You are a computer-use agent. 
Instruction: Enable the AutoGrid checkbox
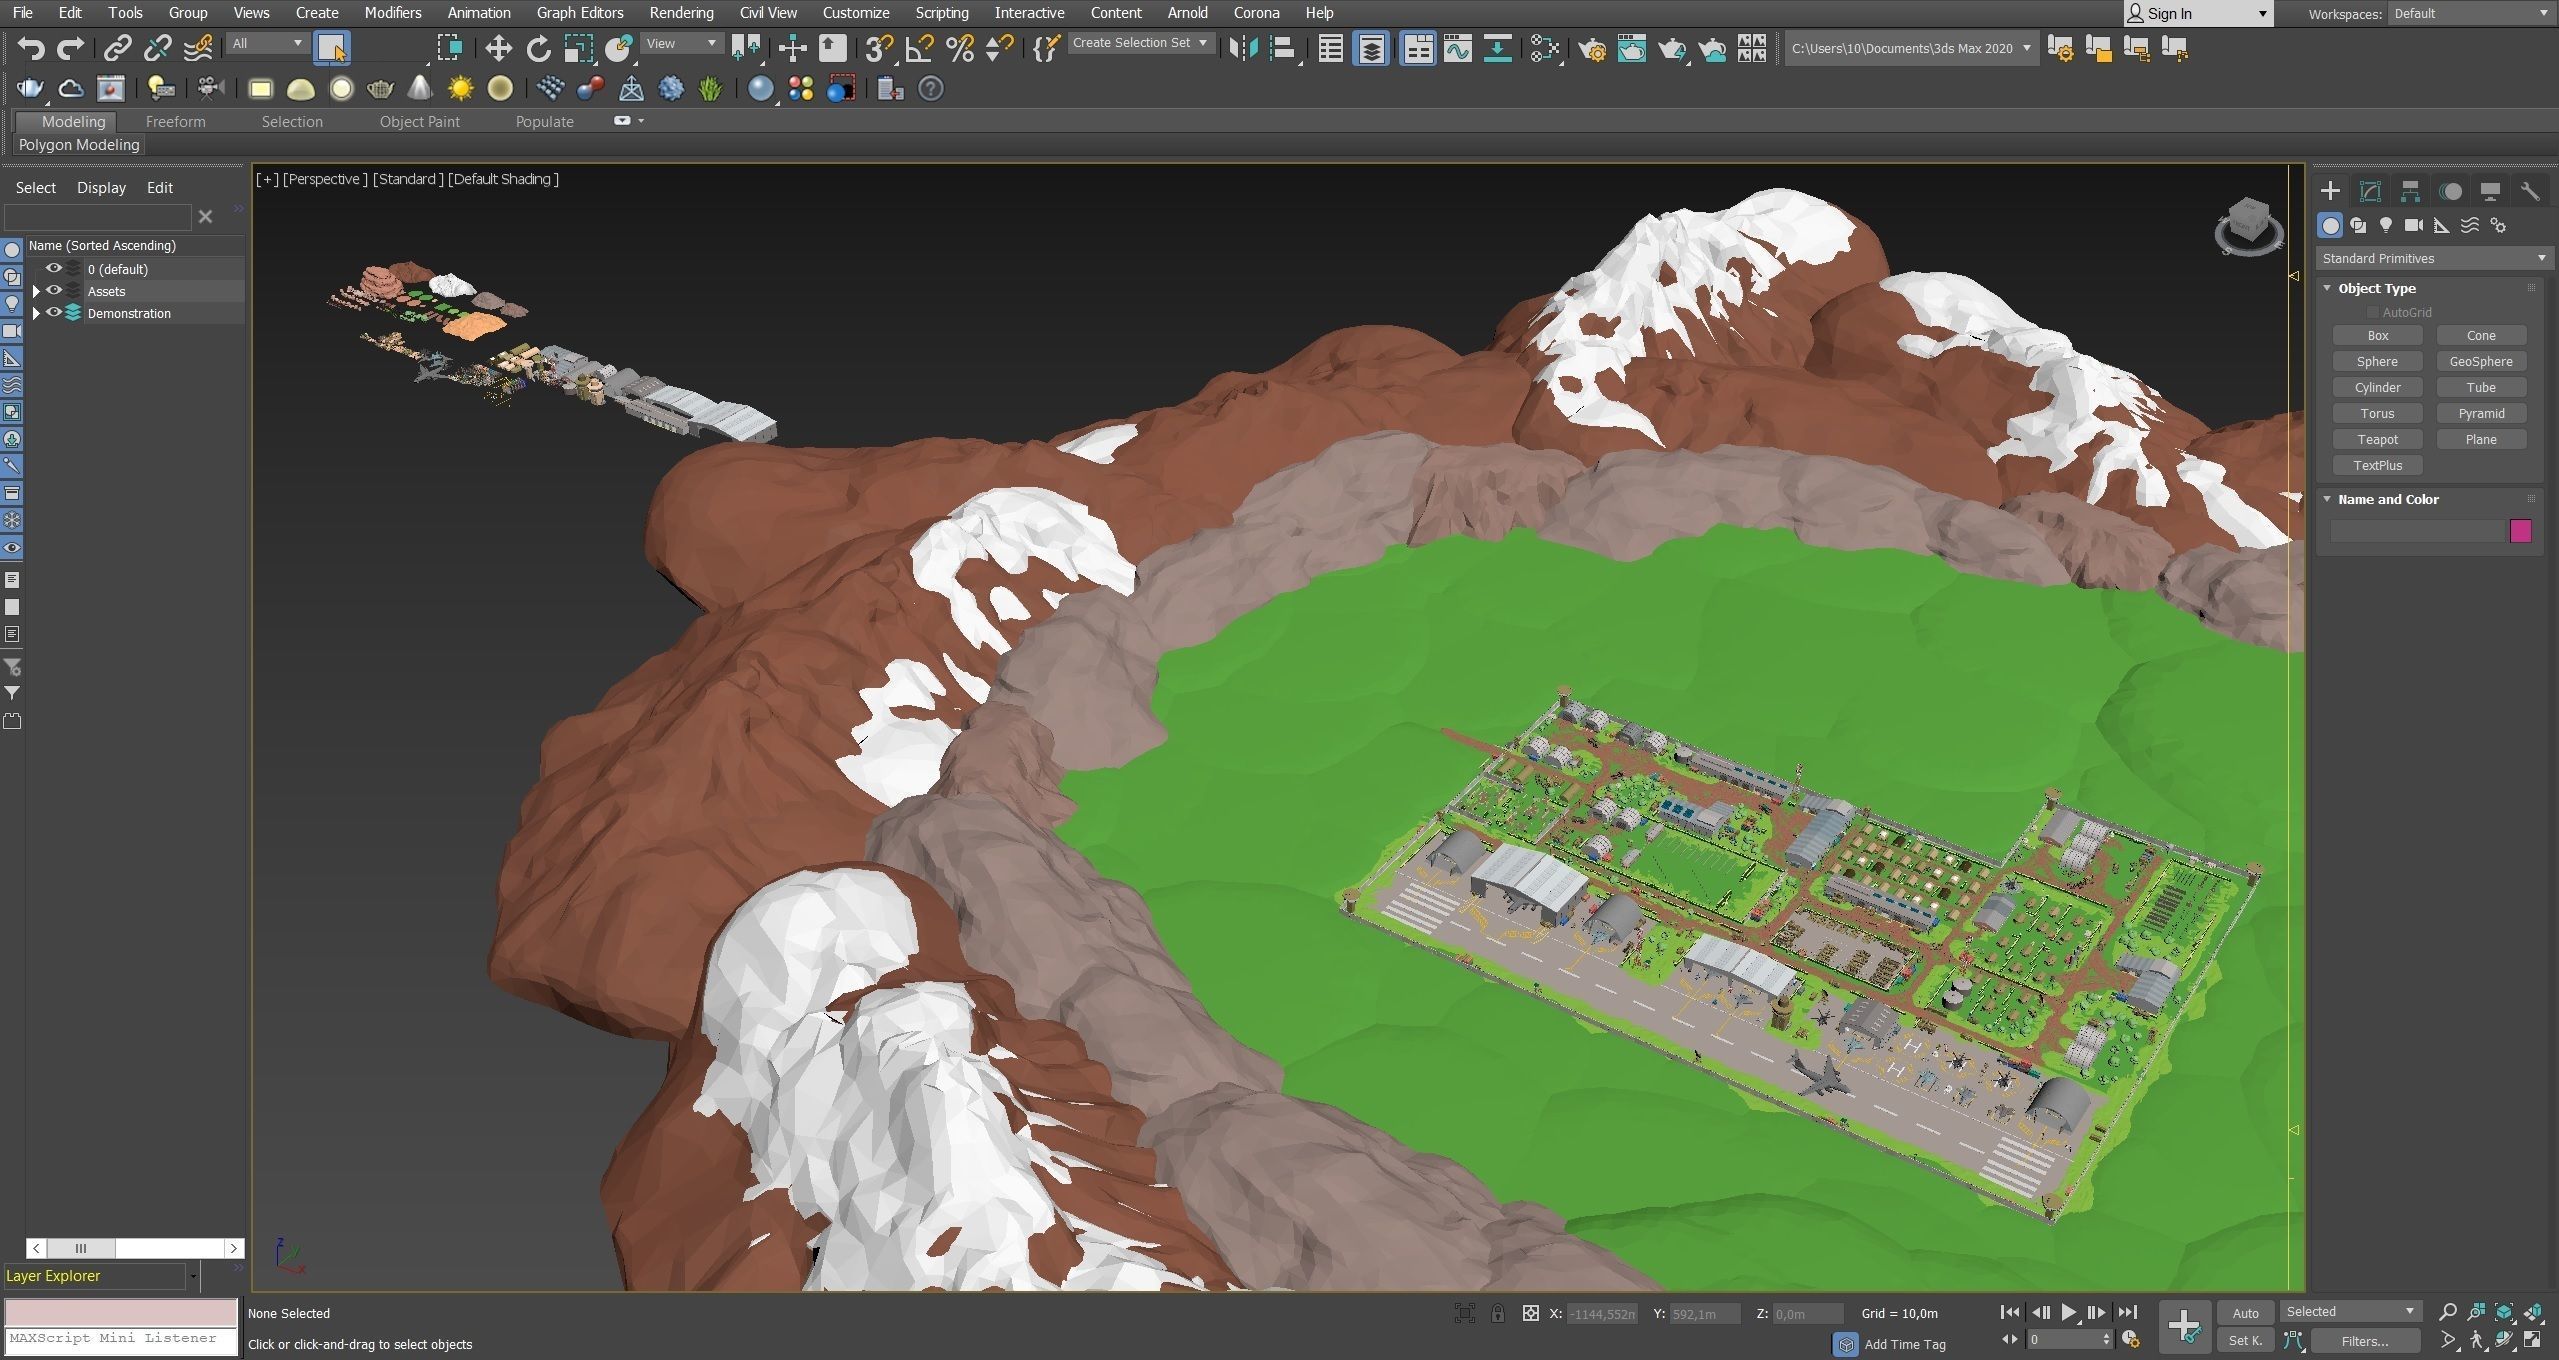point(2372,312)
